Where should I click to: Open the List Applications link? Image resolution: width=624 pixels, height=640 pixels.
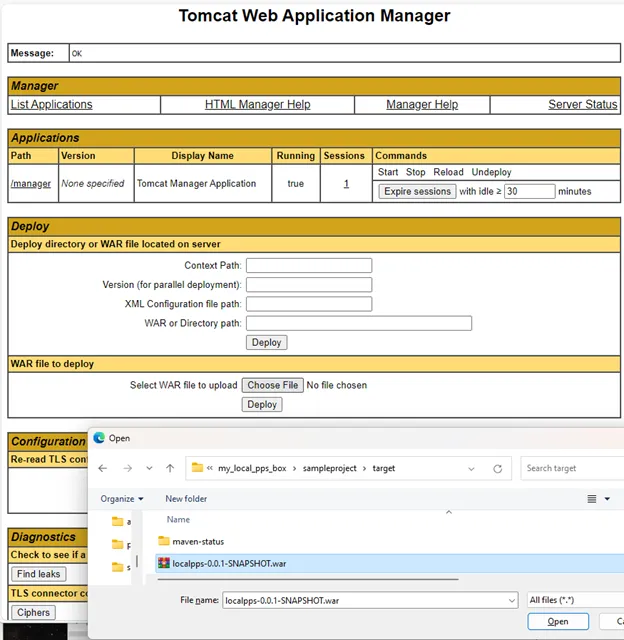[51, 105]
